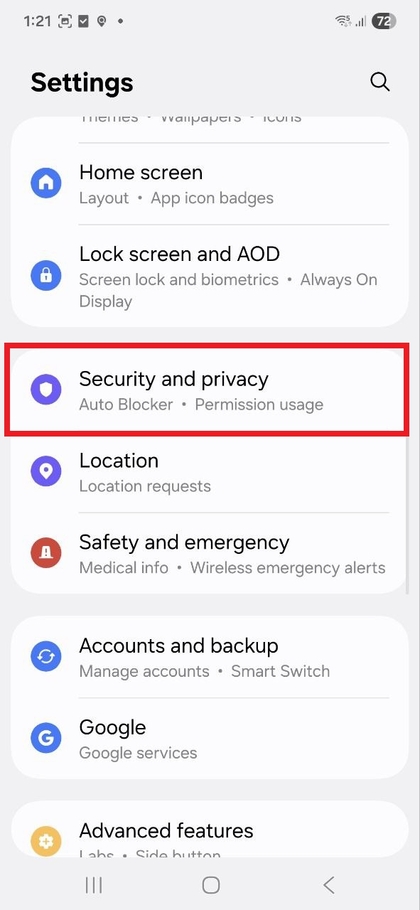Tap the back navigation arrow
420x910 pixels.
click(328, 885)
